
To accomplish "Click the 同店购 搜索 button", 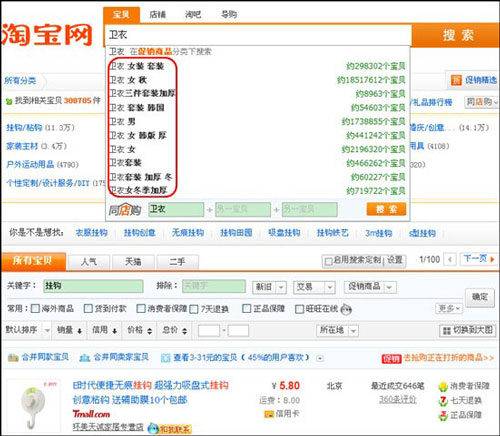I will click(386, 210).
